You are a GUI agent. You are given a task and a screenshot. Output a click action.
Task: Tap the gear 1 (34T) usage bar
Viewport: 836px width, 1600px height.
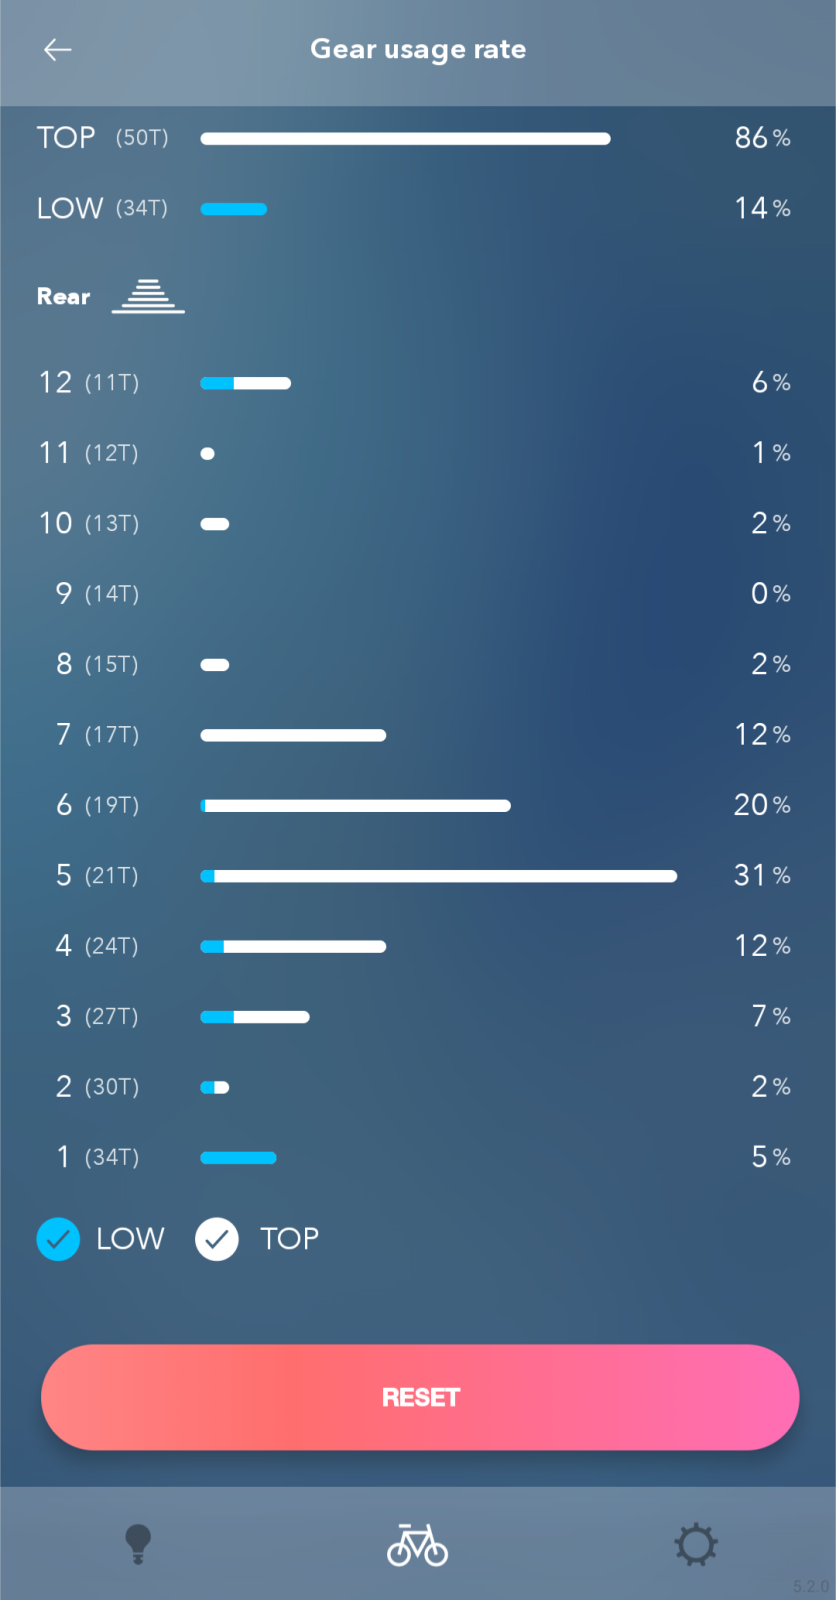click(x=238, y=1158)
